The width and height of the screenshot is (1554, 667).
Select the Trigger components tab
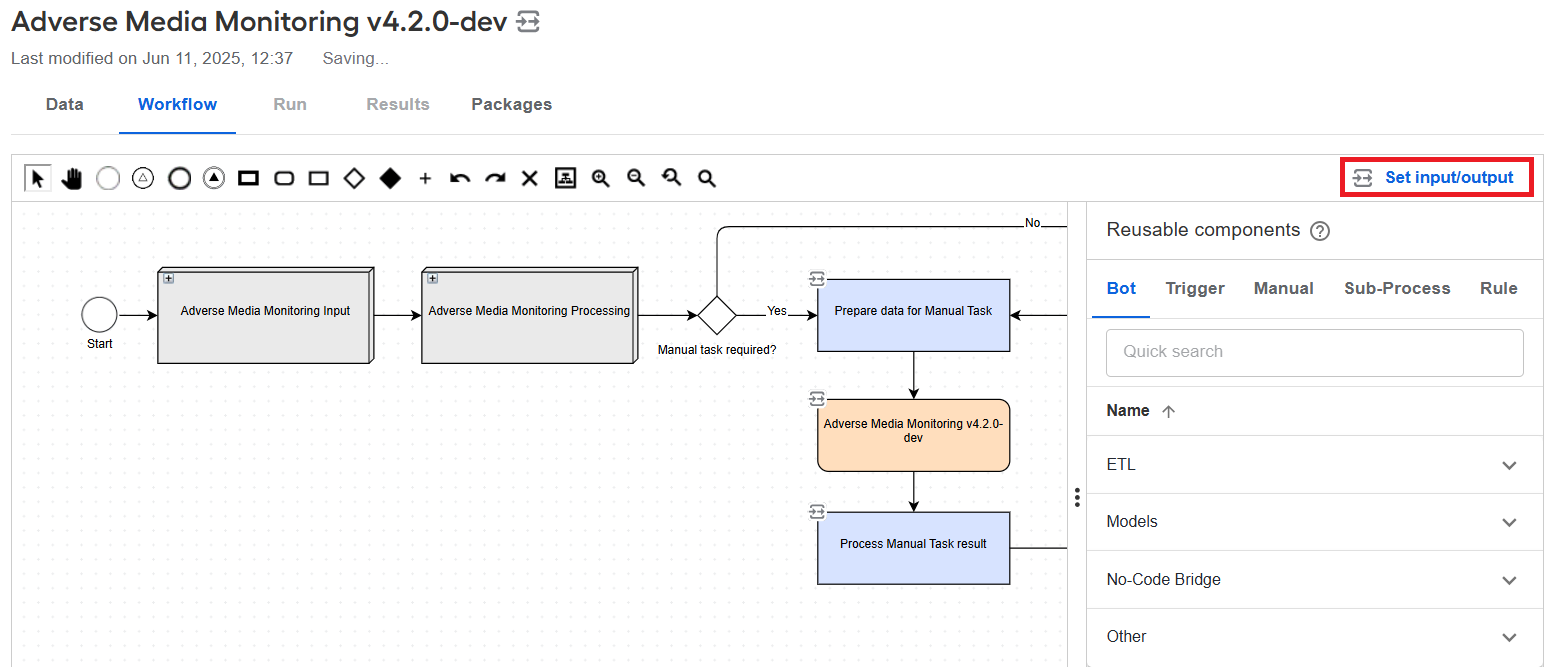coord(1195,288)
